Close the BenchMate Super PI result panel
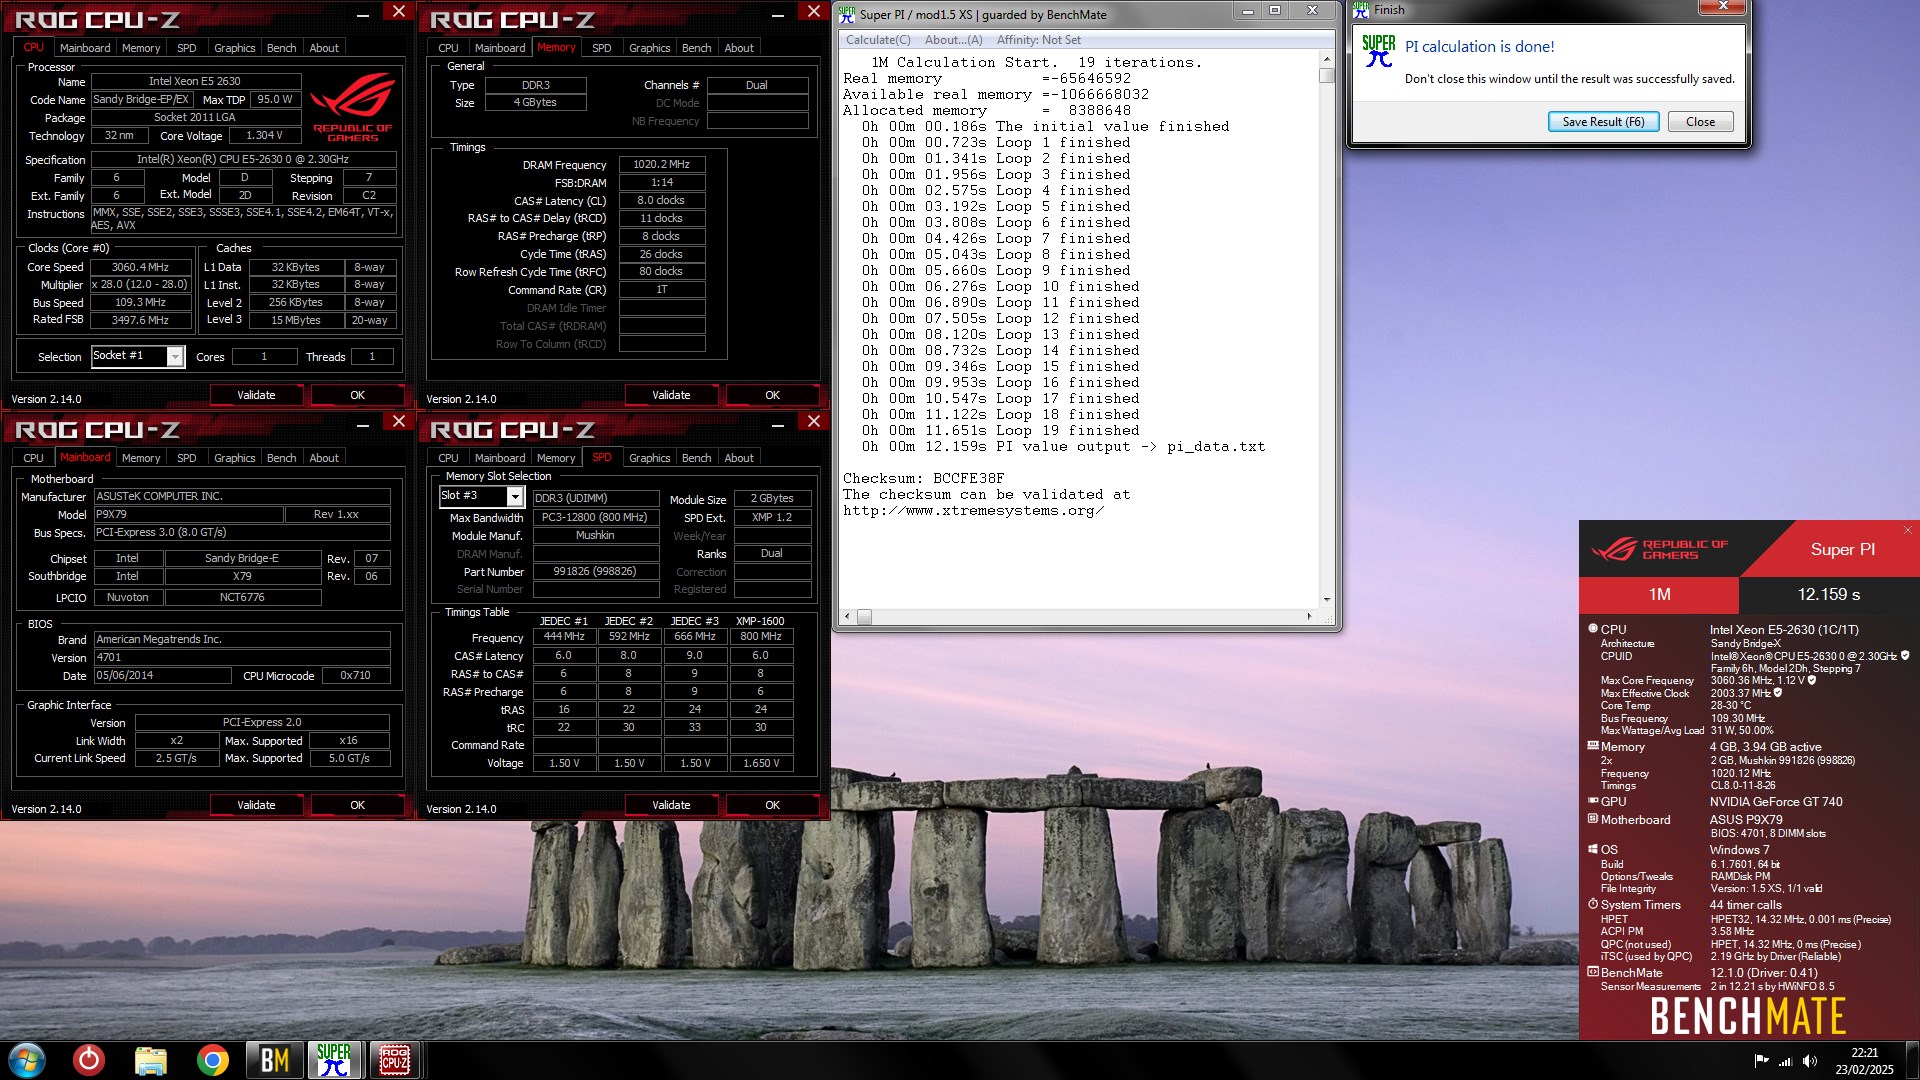Viewport: 1920px width, 1080px height. tap(1907, 530)
